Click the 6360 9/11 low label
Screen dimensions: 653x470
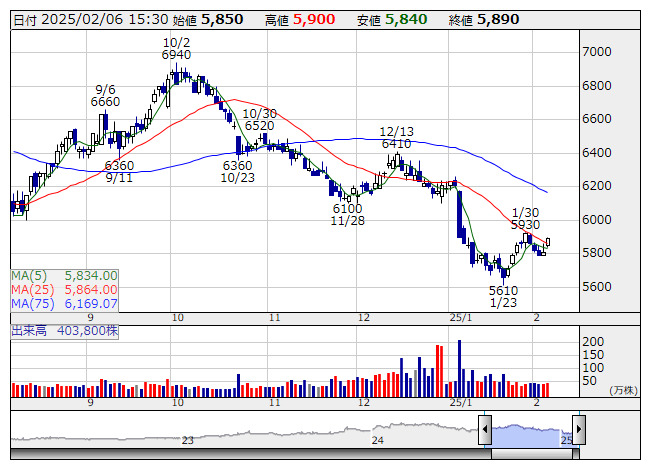coord(119,172)
